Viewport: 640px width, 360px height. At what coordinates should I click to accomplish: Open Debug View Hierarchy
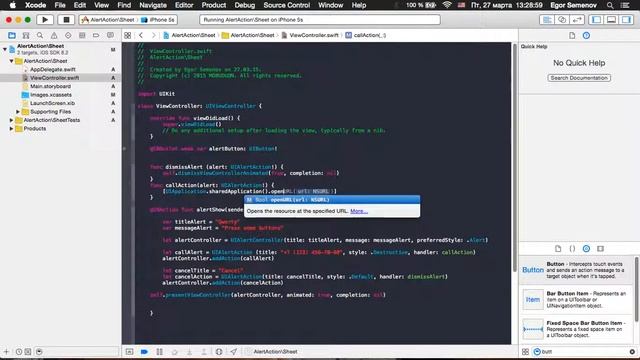click(x=219, y=351)
